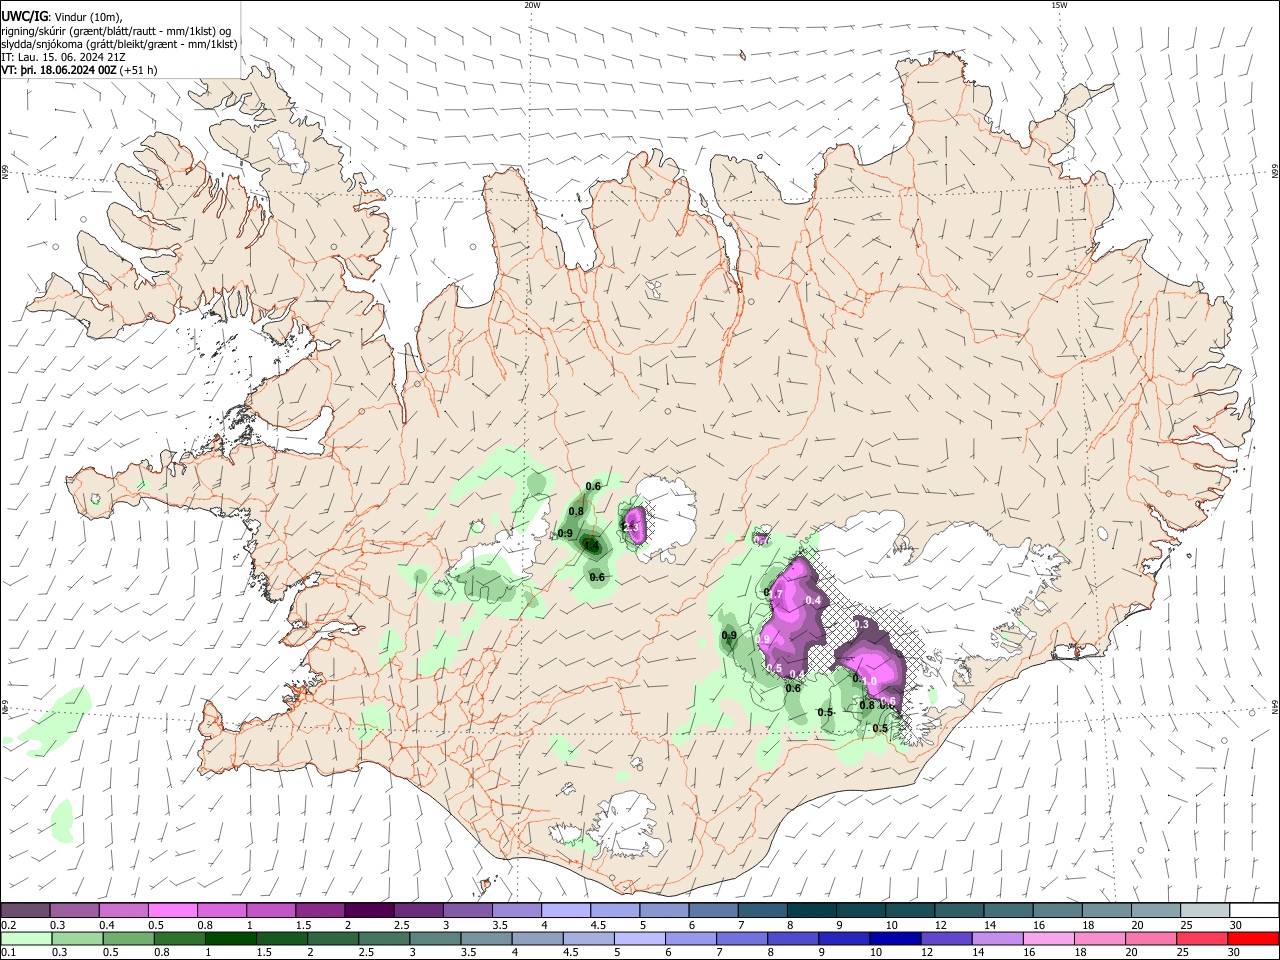Click the palest green 0.1 rain legend swatch
1280x960 pixels.
click(x=25, y=939)
